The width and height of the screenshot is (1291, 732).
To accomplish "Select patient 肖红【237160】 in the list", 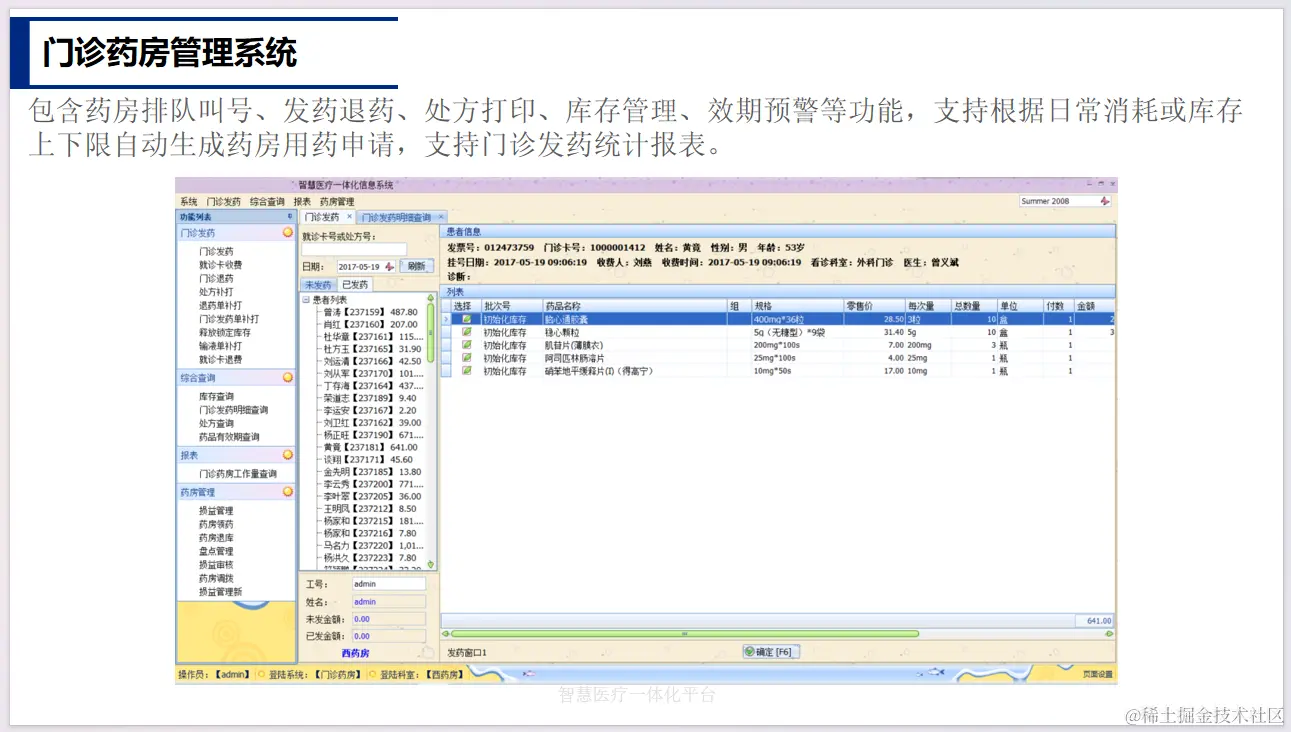I will coord(370,325).
